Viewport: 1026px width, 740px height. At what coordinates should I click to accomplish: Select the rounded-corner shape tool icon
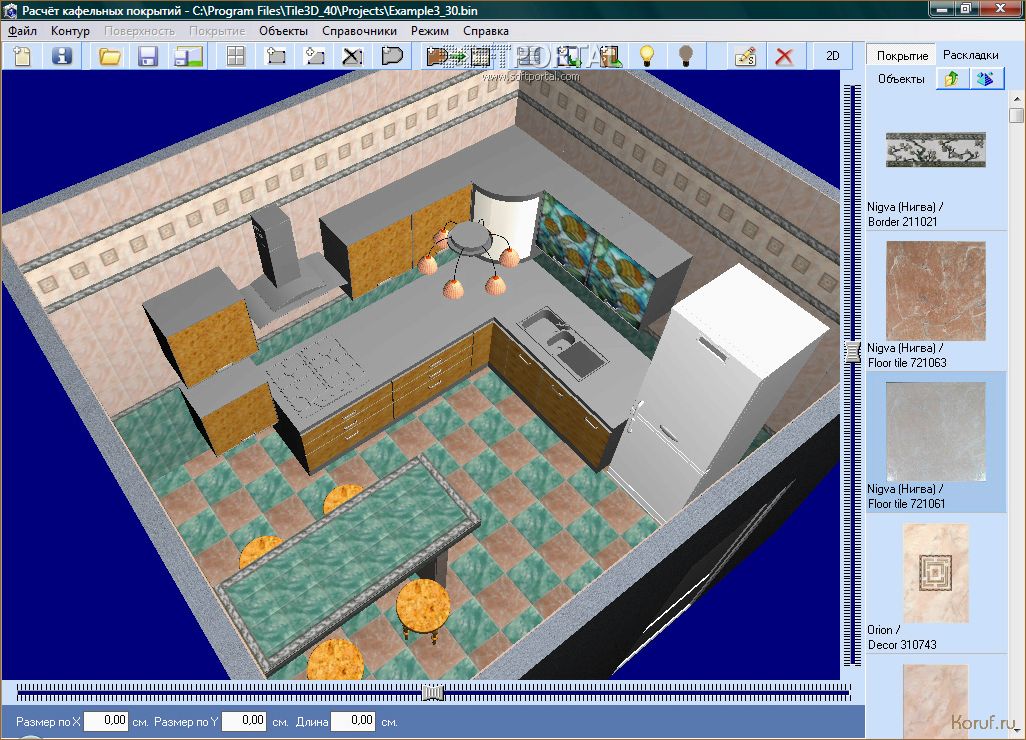(x=391, y=56)
